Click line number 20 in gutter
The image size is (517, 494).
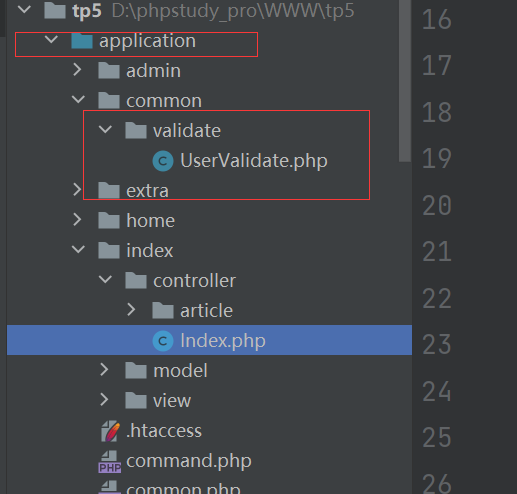tap(437, 205)
